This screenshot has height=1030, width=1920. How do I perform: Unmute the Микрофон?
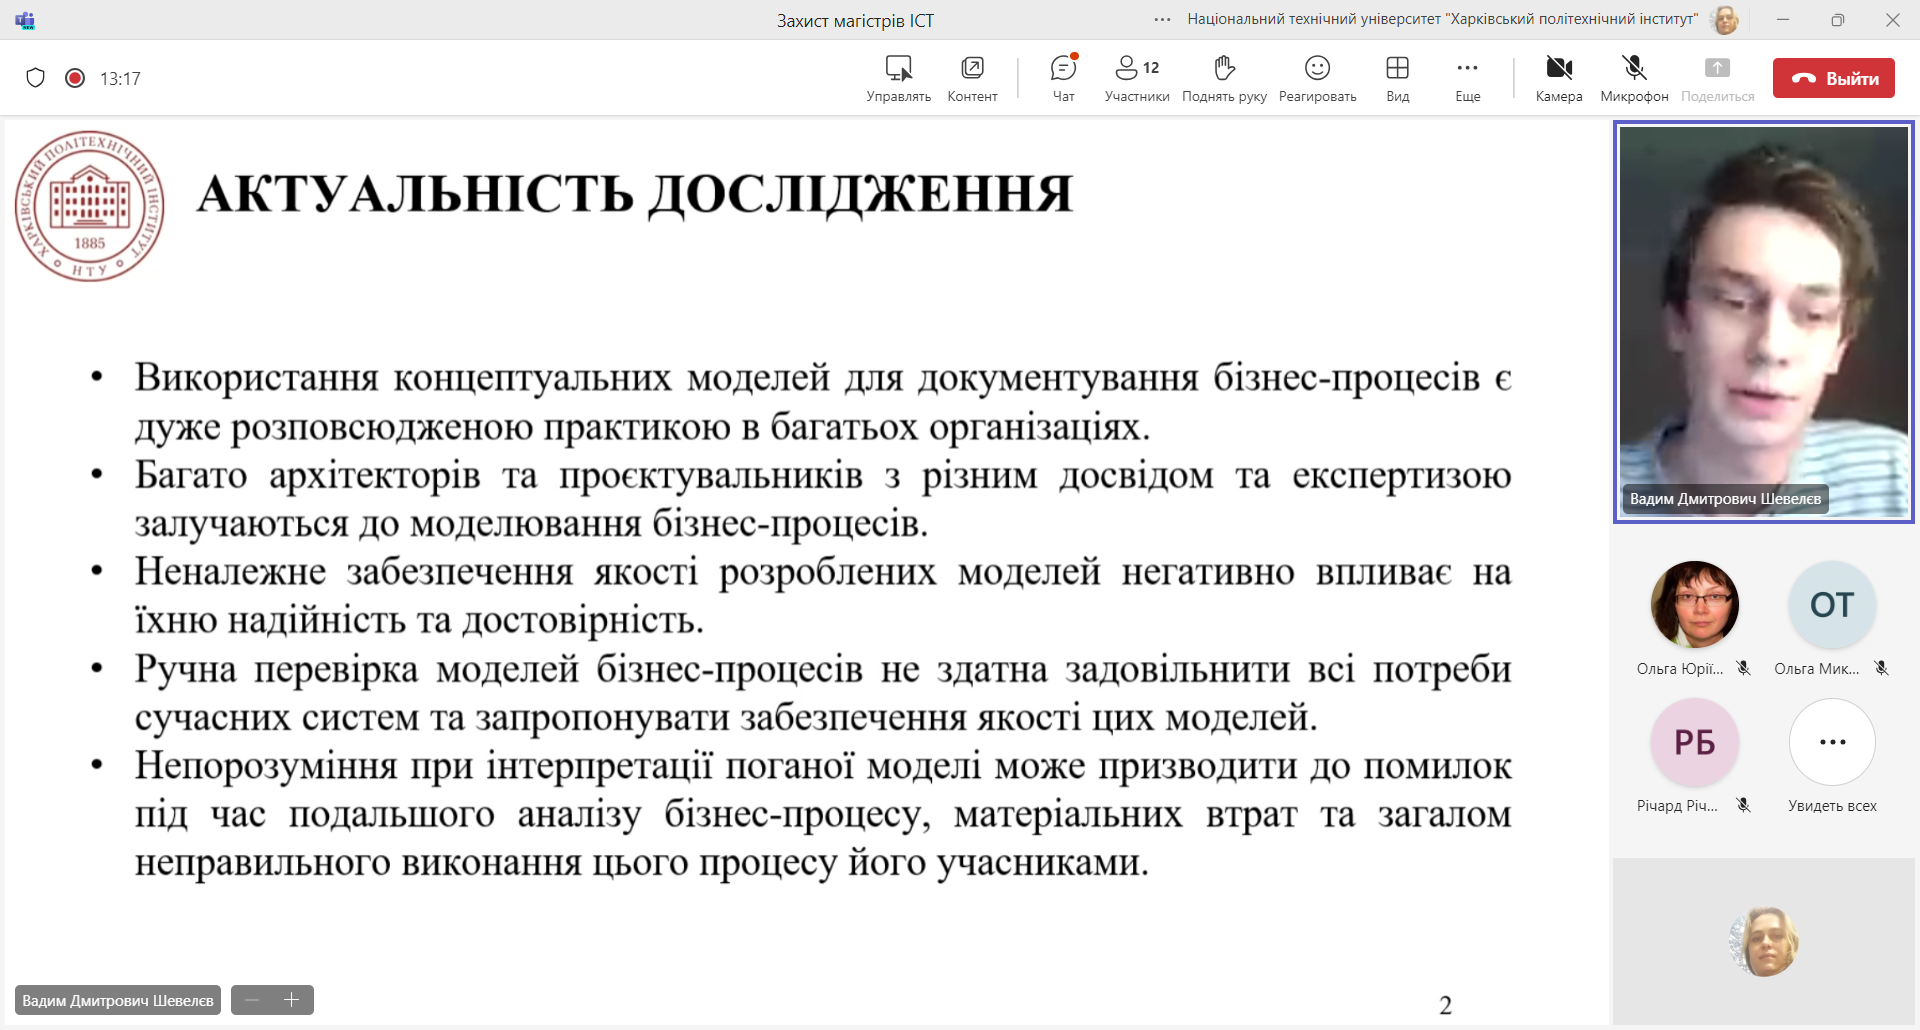tap(1634, 78)
